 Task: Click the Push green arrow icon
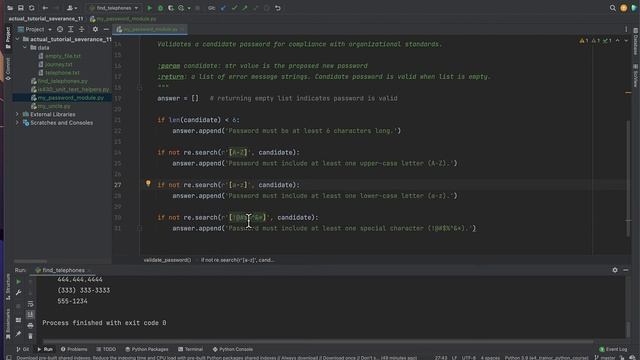pos(244,8)
